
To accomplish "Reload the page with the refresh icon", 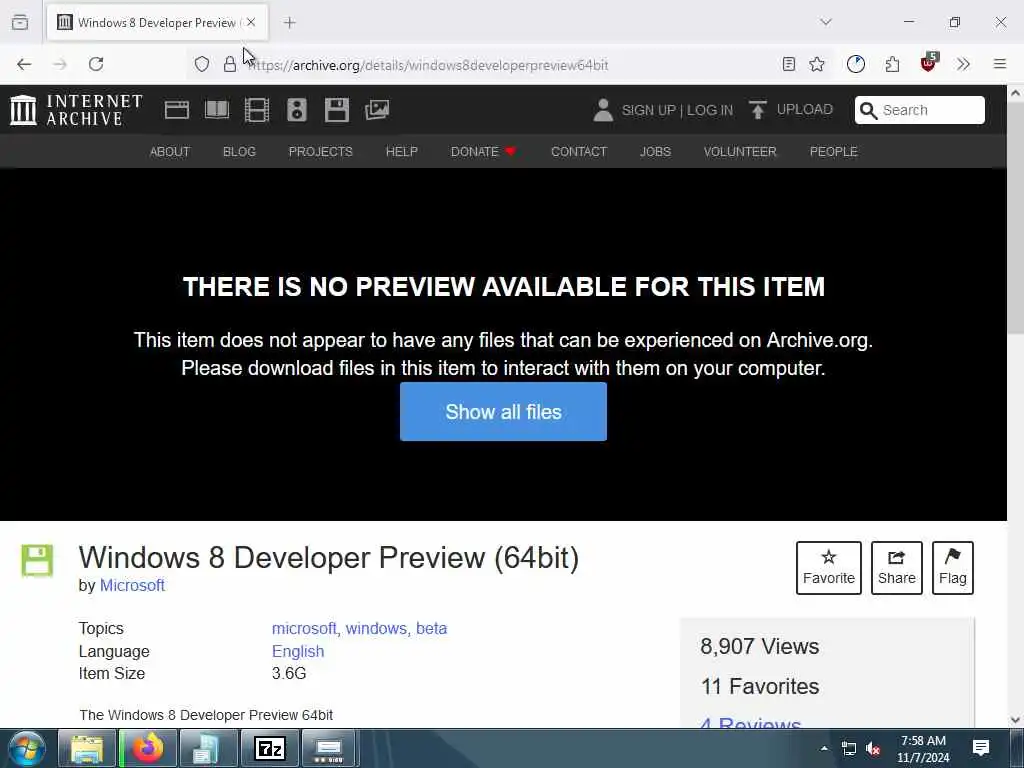I will [96, 64].
